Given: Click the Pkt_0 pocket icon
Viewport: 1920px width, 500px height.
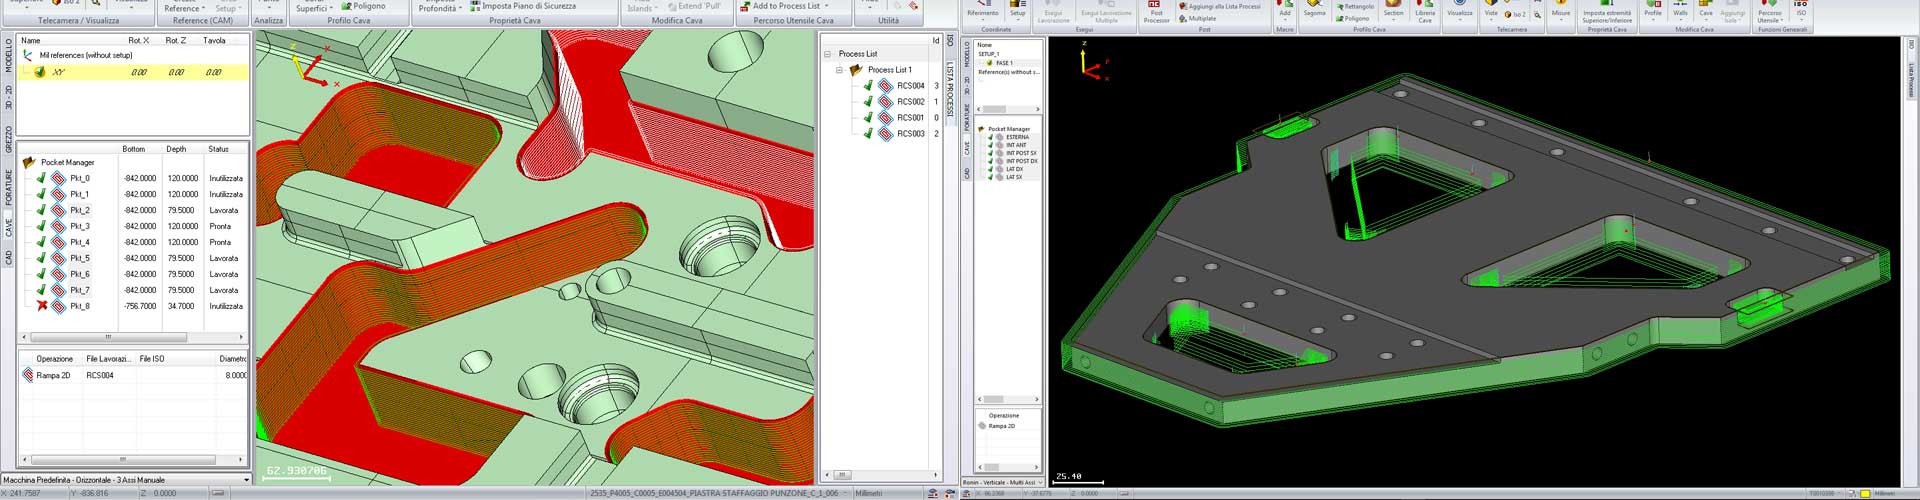Looking at the screenshot, I should tap(58, 178).
